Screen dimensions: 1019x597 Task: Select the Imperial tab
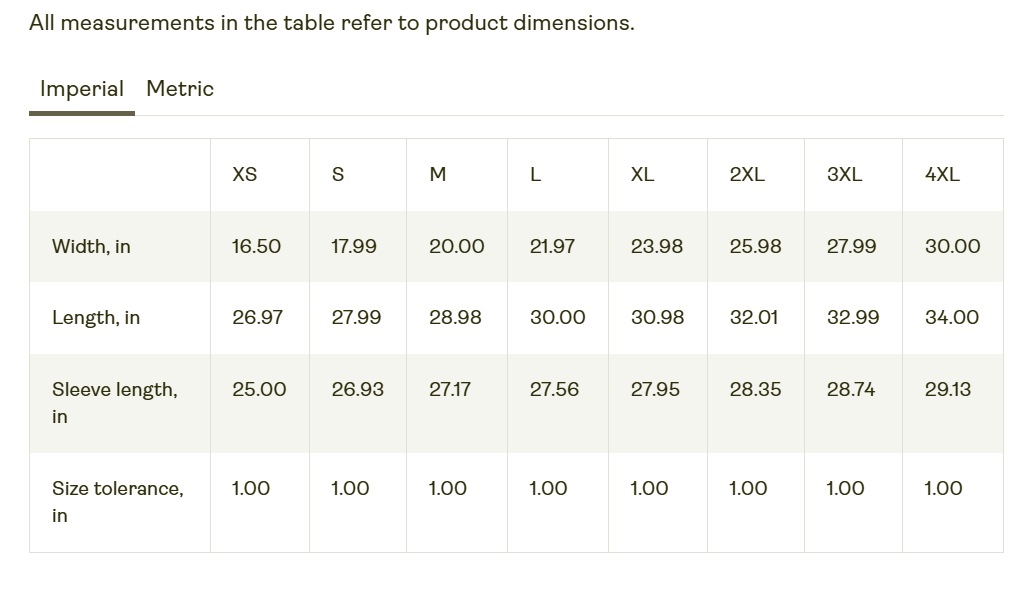pyautogui.click(x=82, y=89)
